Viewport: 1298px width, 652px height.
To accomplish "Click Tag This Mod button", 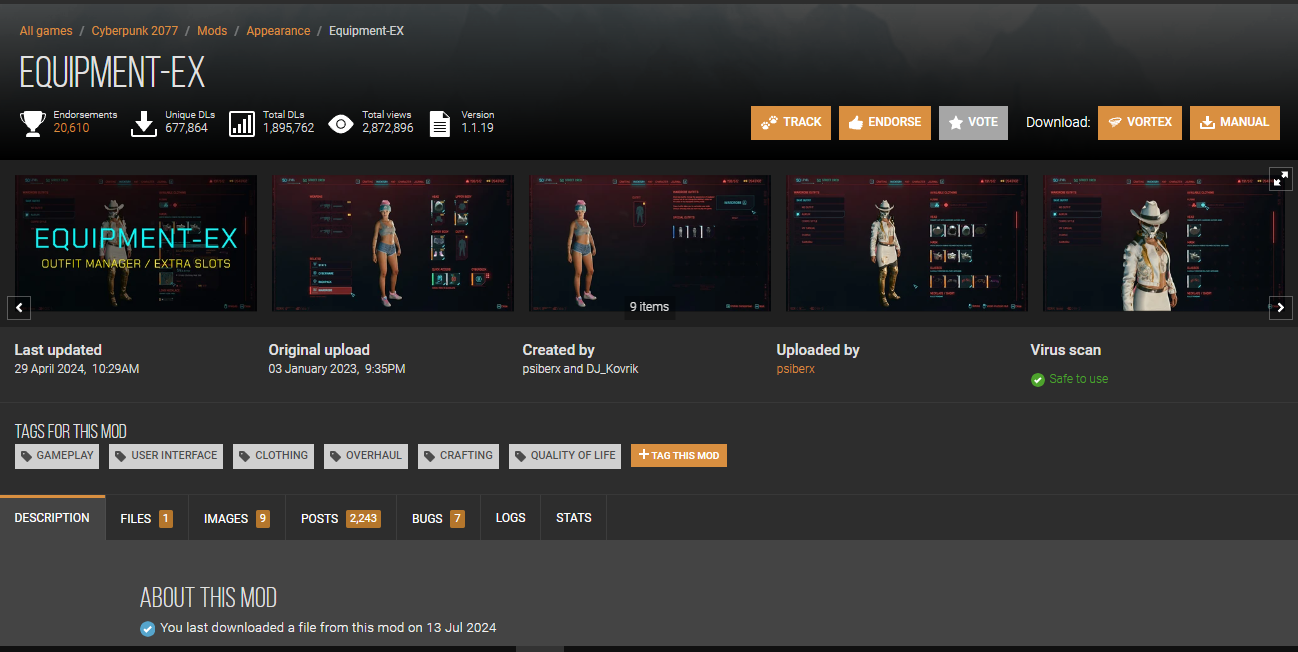I will coord(679,456).
